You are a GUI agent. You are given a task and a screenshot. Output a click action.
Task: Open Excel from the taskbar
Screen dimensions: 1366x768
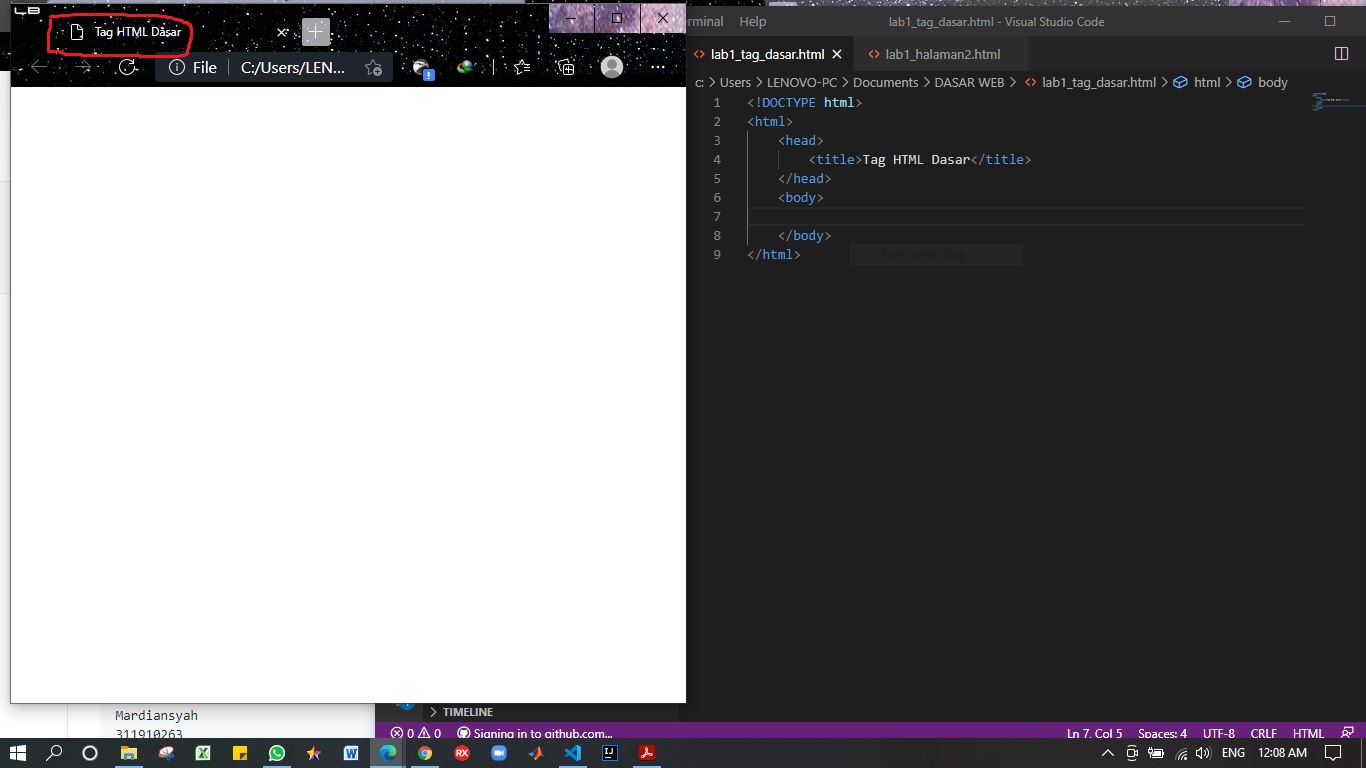coord(202,753)
